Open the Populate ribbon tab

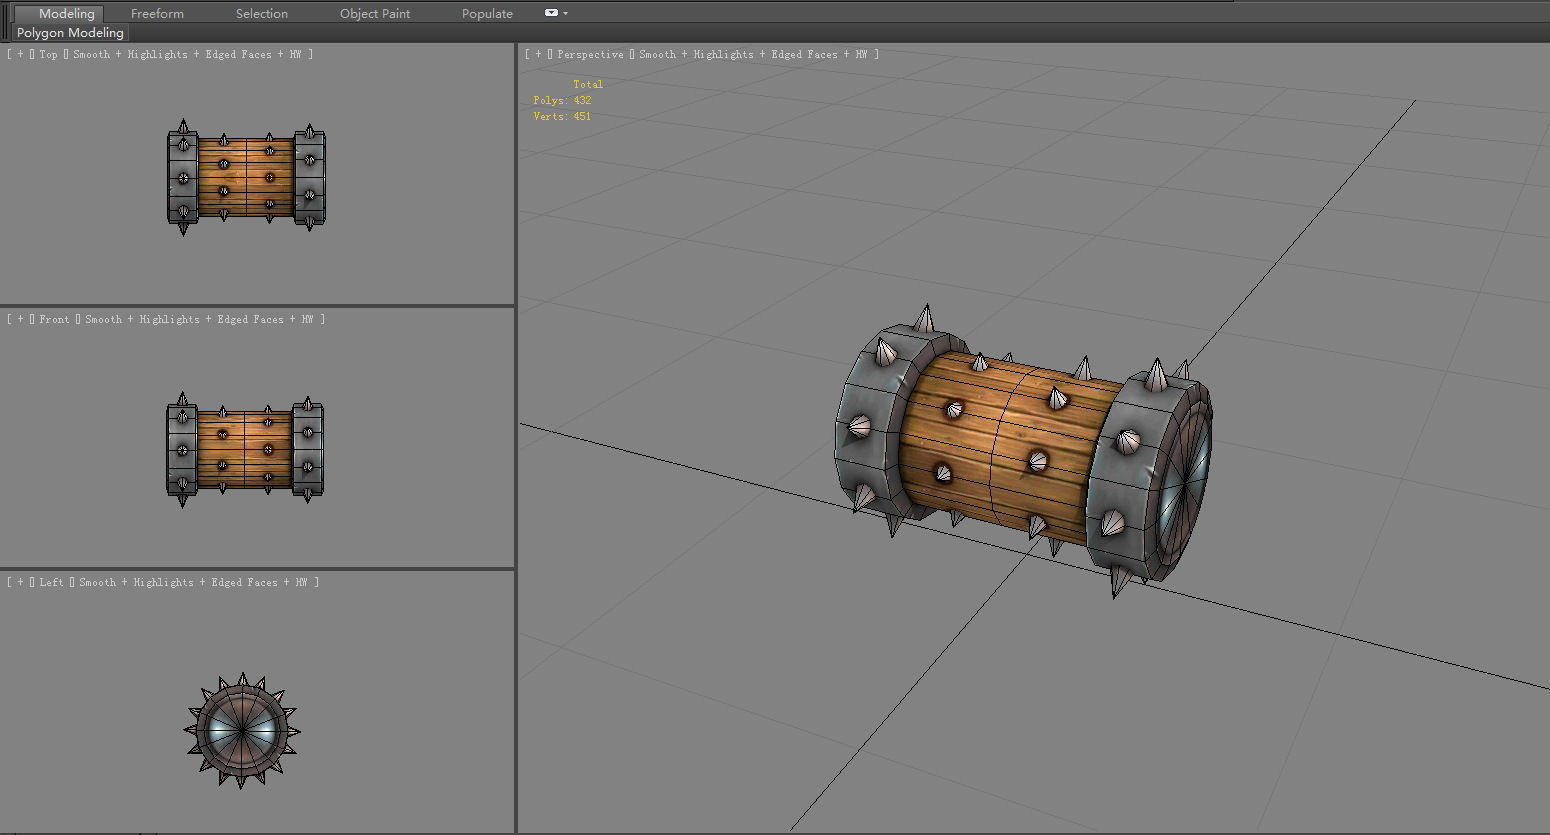(487, 14)
